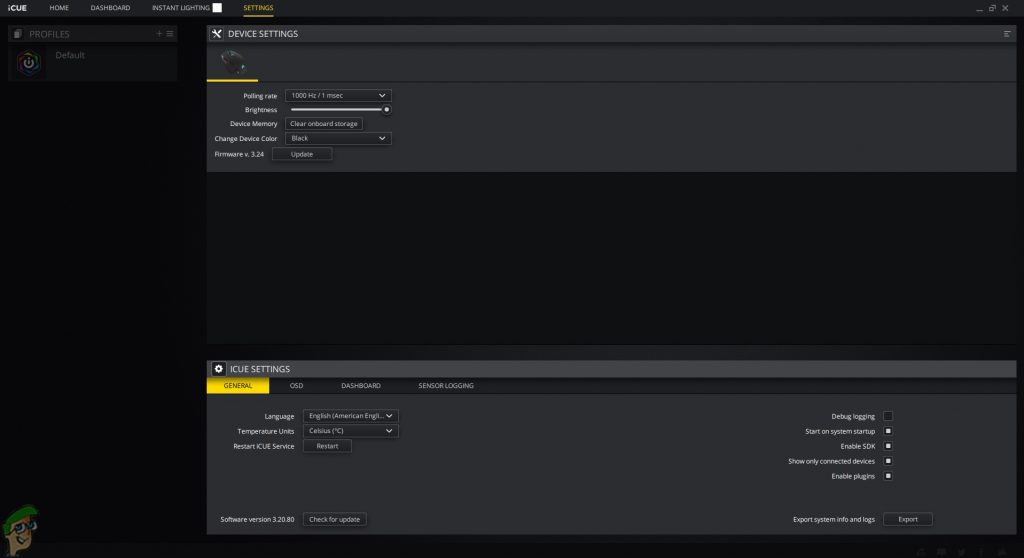Select the mouse device thumbnail
Viewport: 1024px width, 558px height.
pyautogui.click(x=232, y=62)
